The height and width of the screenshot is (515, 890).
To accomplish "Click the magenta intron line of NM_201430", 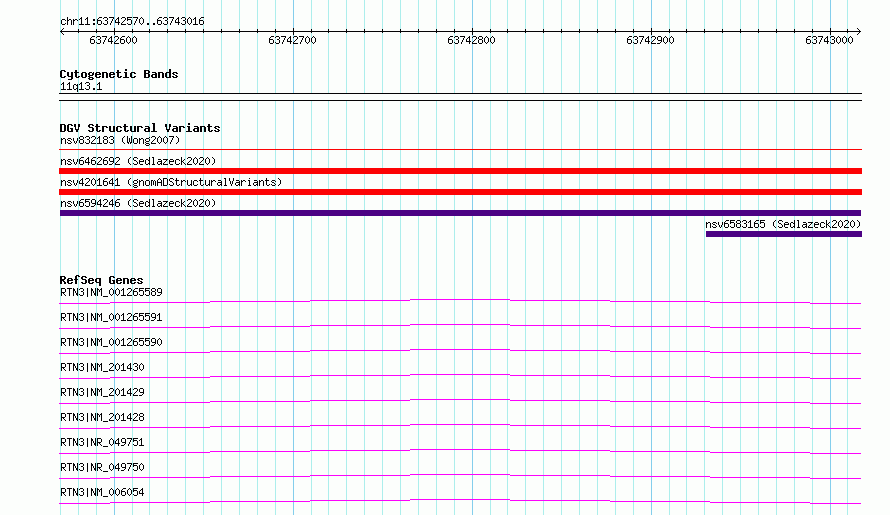I will tap(460, 375).
